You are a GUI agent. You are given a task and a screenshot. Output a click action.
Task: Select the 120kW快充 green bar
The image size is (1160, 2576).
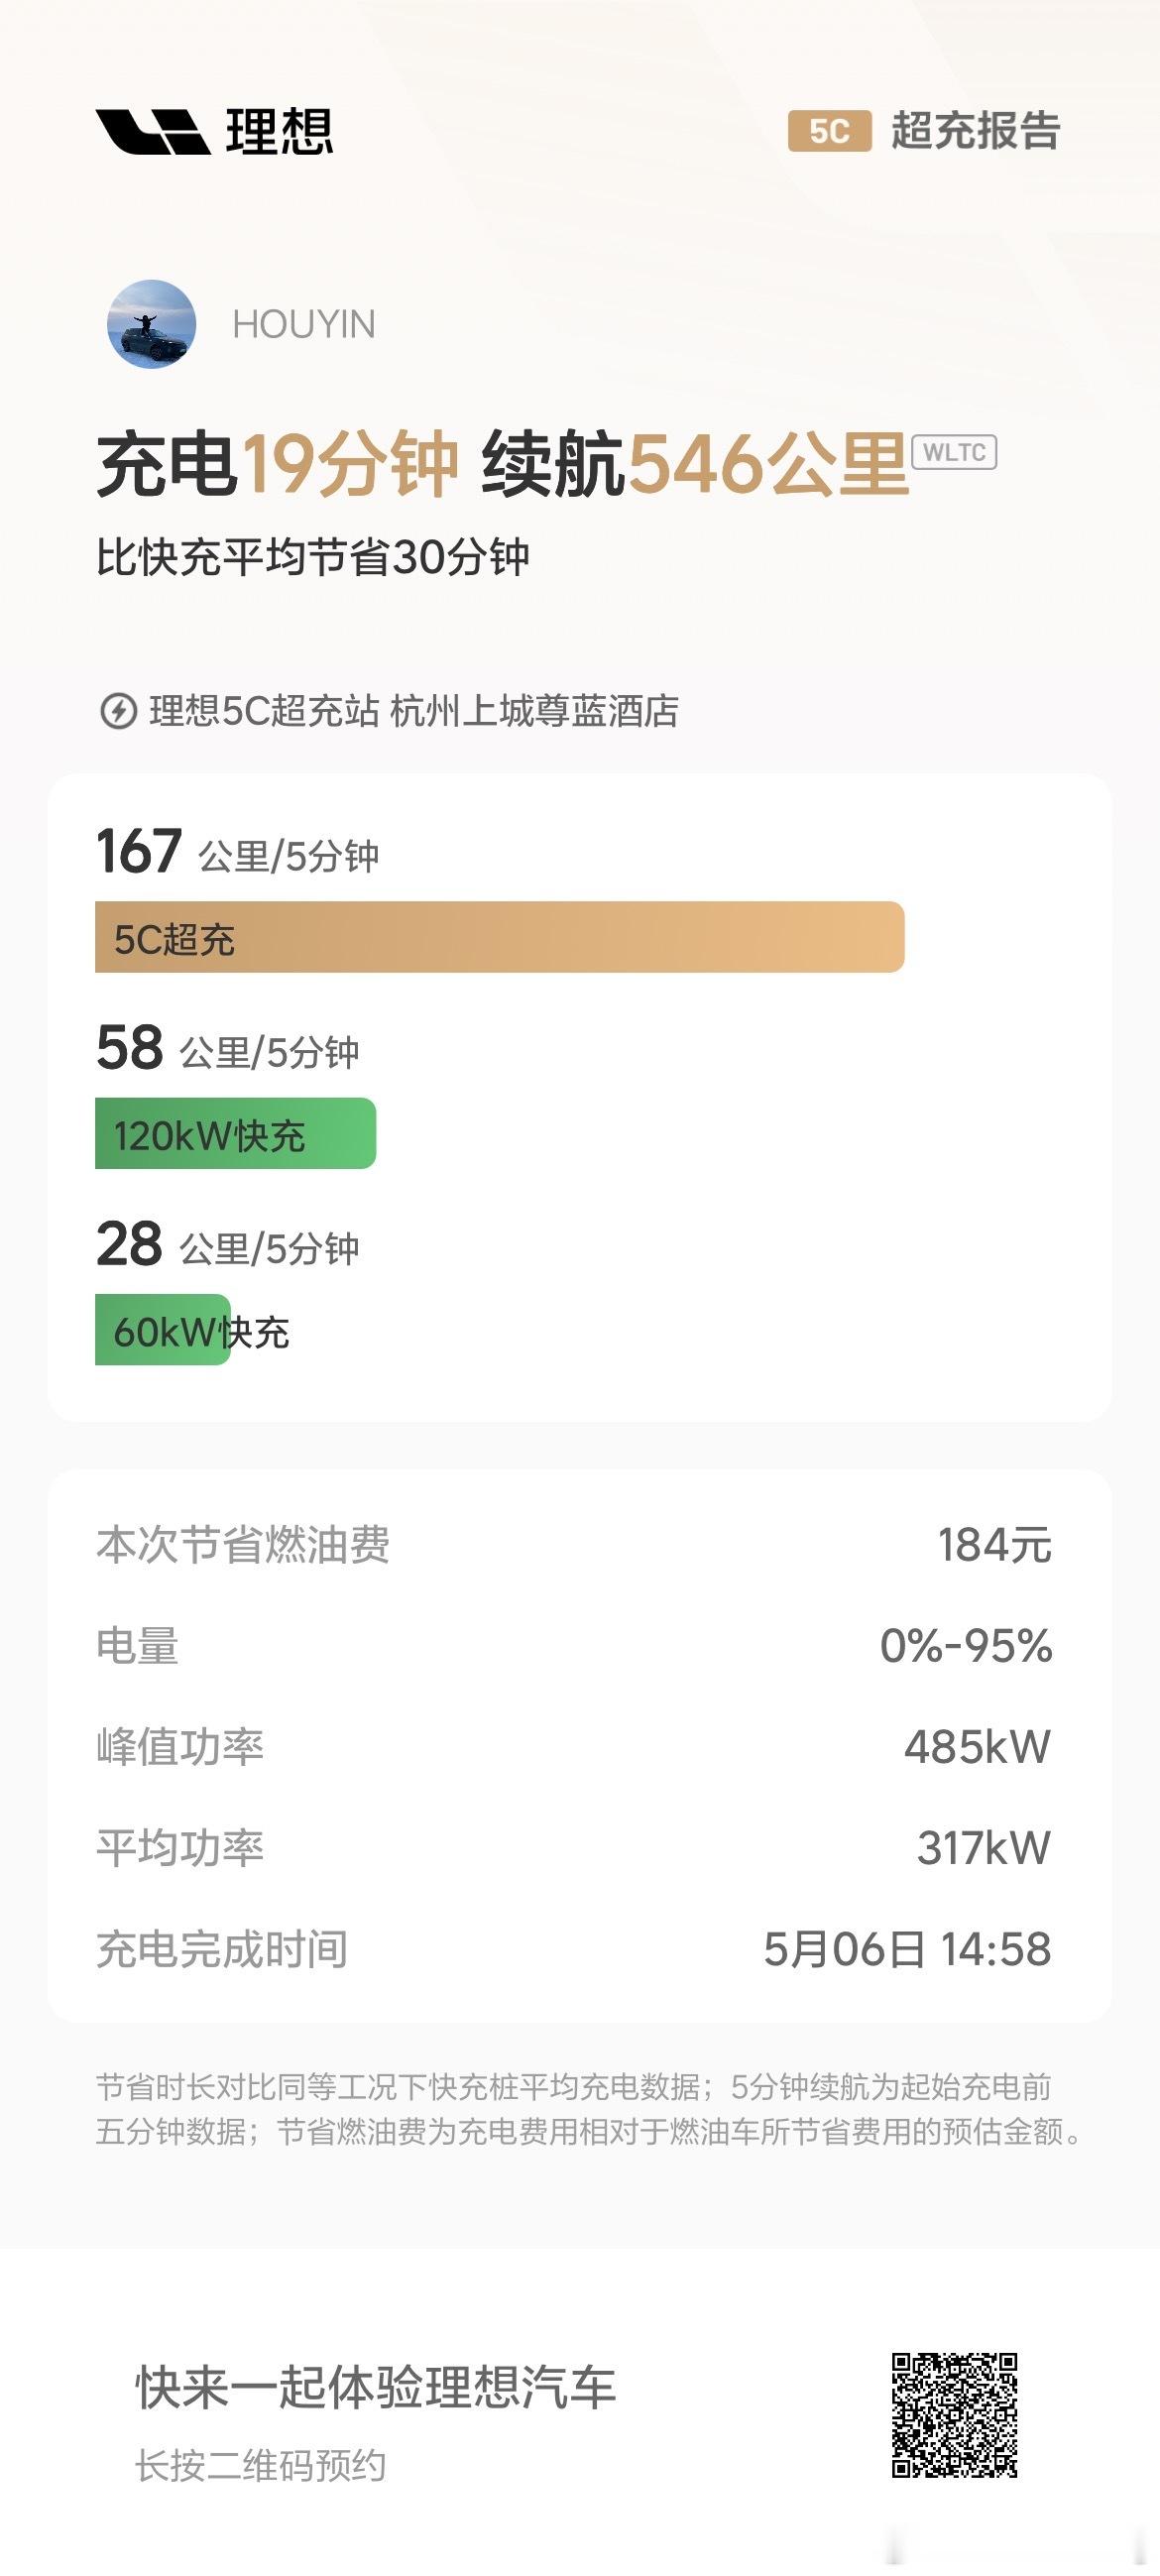(x=236, y=1133)
